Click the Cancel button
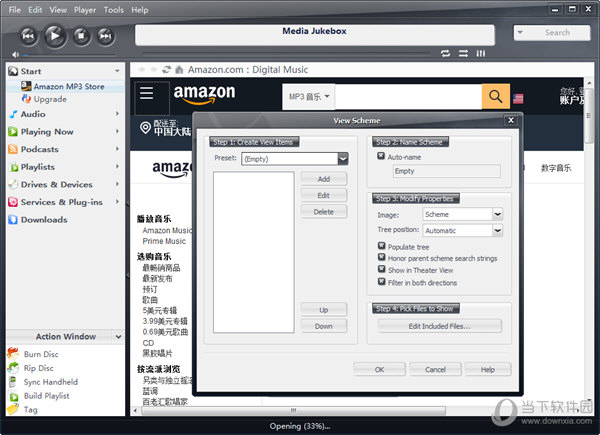Viewport: 600px width, 435px height. pyautogui.click(x=435, y=369)
